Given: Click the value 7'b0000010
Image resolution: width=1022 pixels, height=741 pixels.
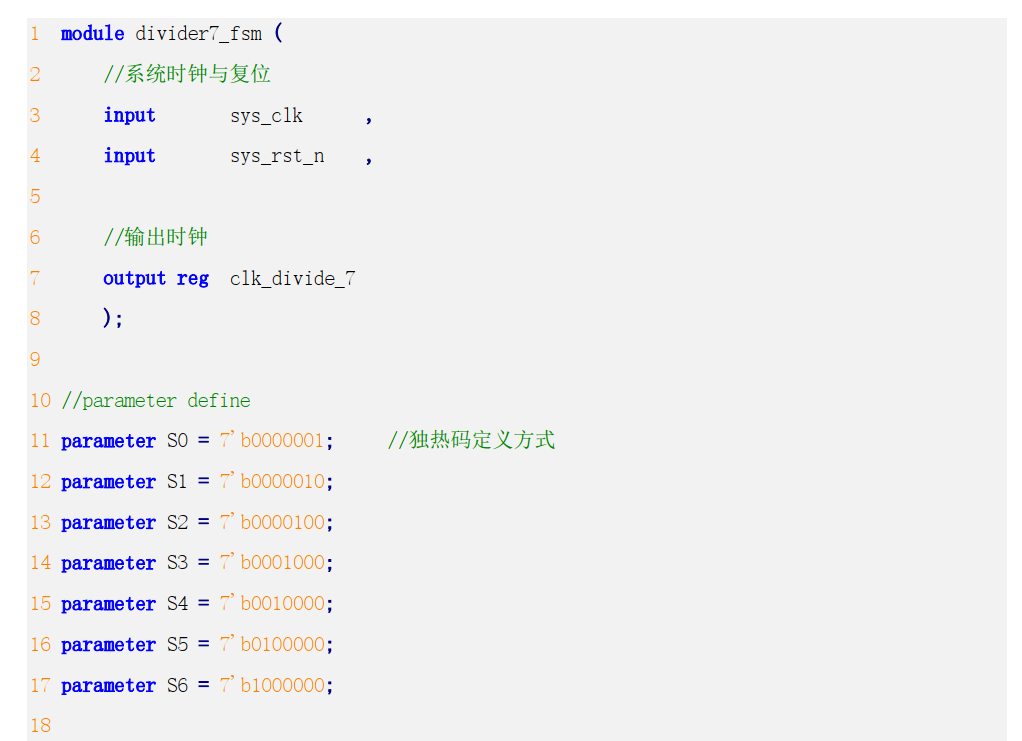Looking at the screenshot, I should tap(272, 482).
